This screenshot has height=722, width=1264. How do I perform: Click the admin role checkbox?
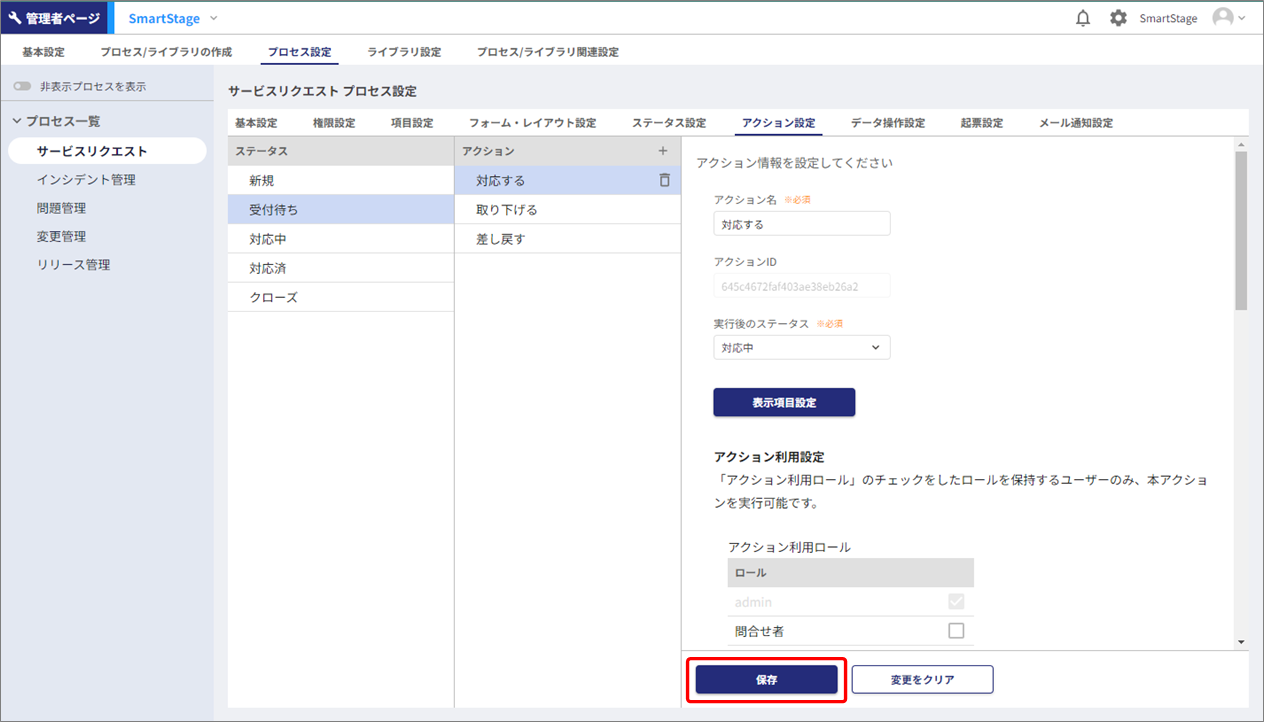(956, 602)
